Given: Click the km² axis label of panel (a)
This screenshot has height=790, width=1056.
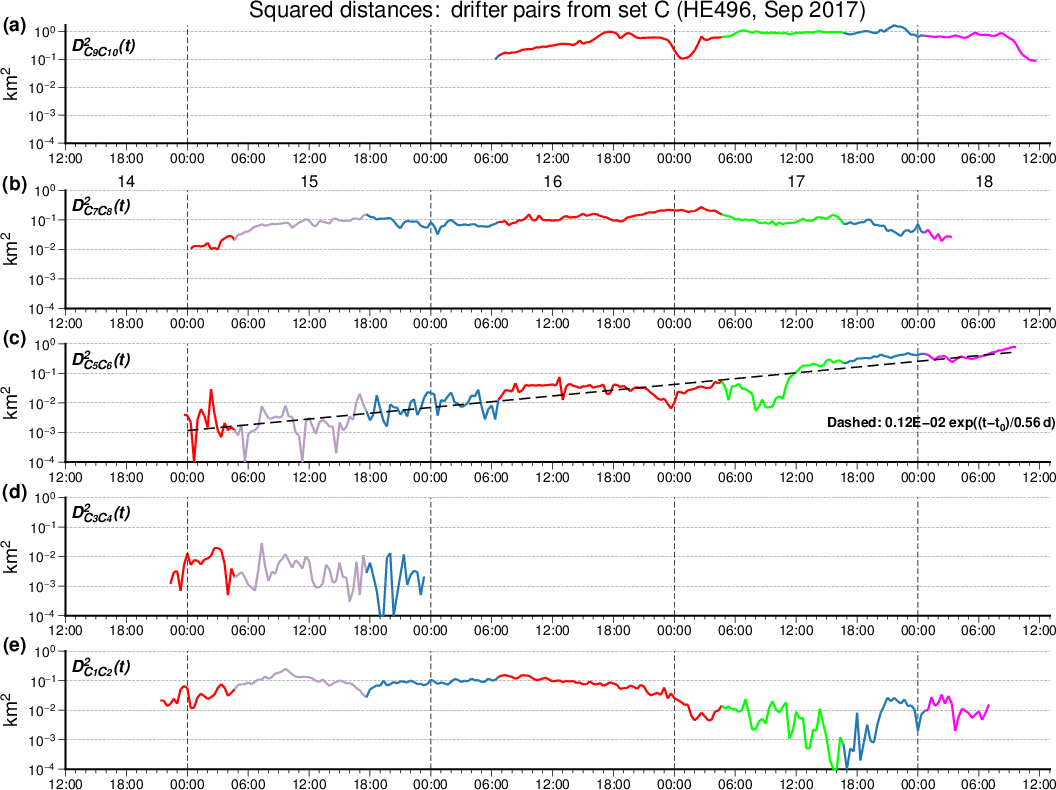Looking at the screenshot, I should [14, 87].
